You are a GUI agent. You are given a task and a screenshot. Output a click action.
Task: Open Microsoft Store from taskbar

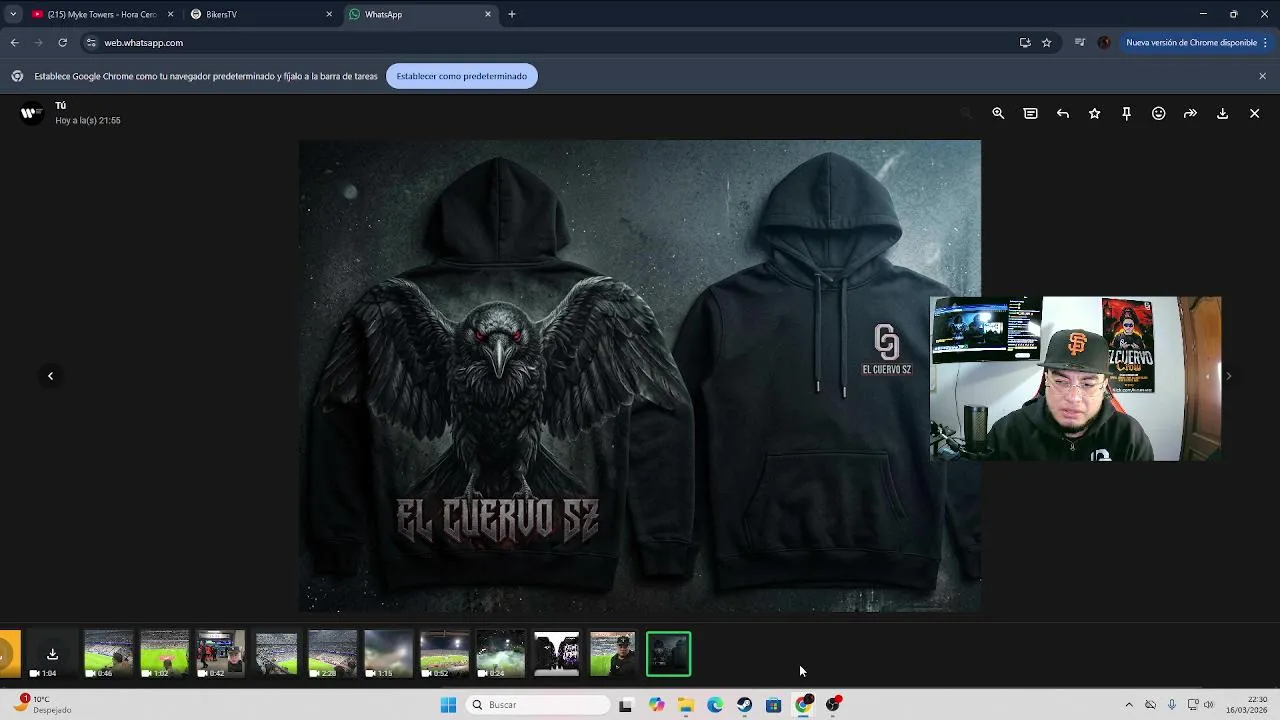pos(773,705)
